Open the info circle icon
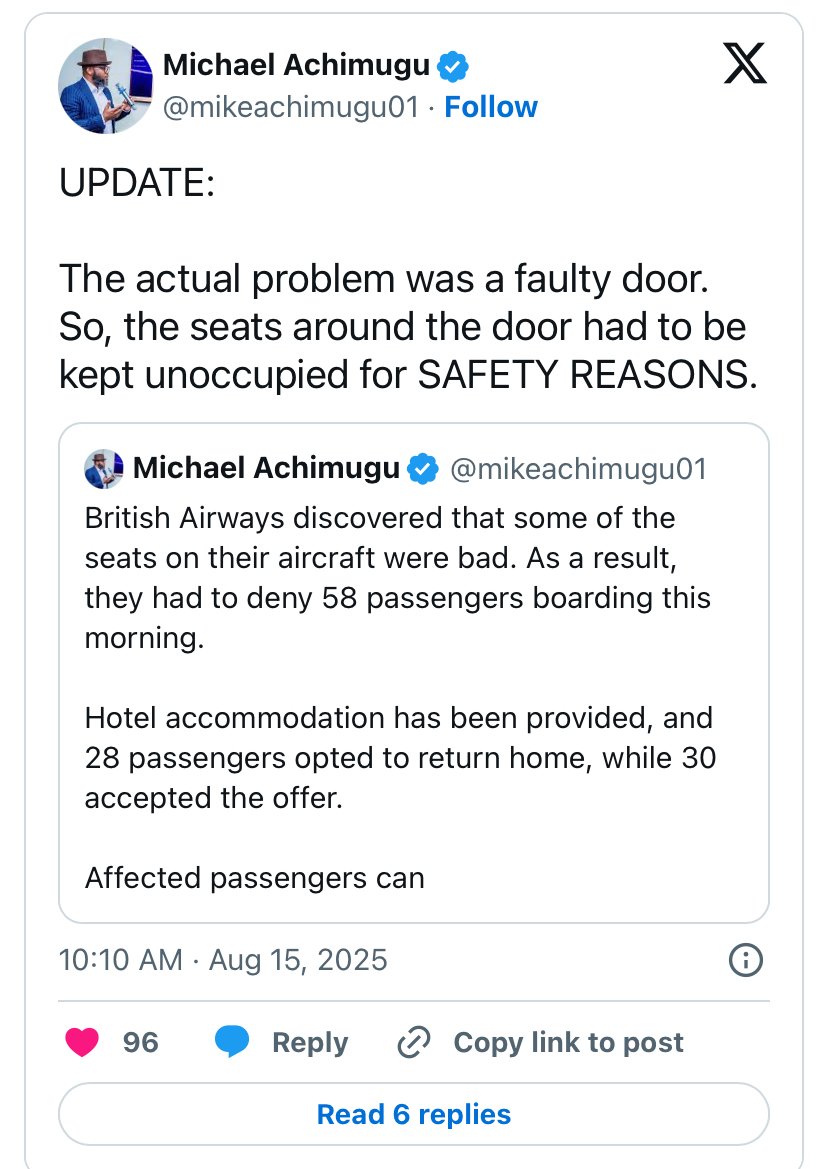This screenshot has height=1169, width=828. coord(745,961)
